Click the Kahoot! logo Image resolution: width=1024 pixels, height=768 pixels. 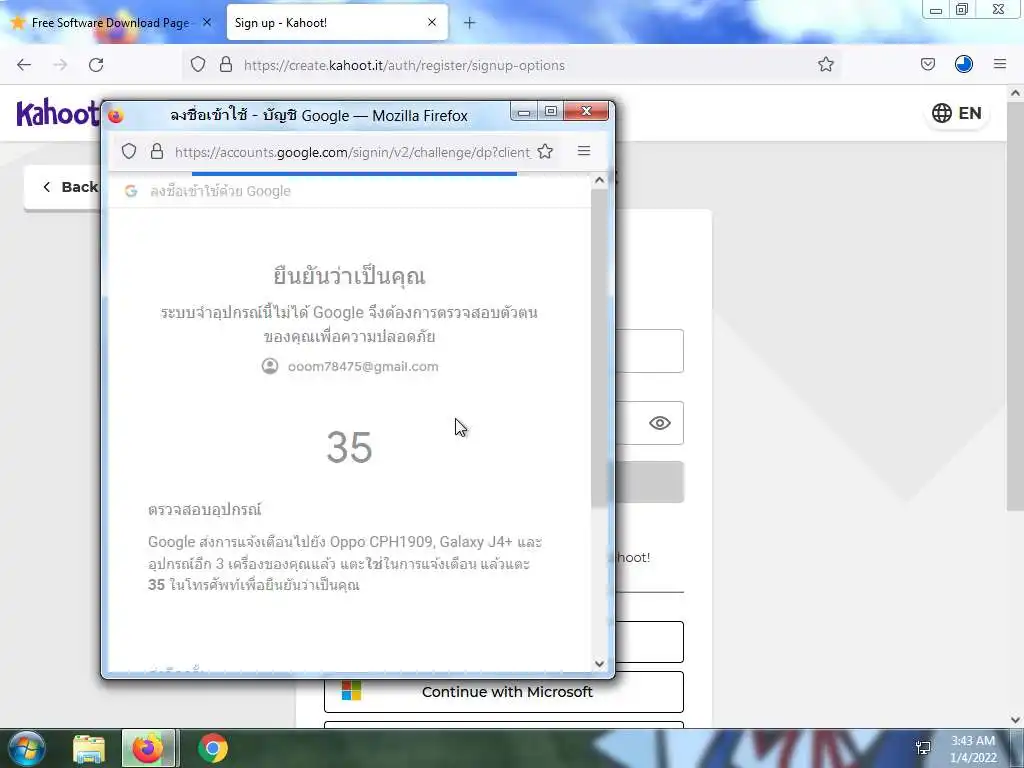(x=57, y=114)
